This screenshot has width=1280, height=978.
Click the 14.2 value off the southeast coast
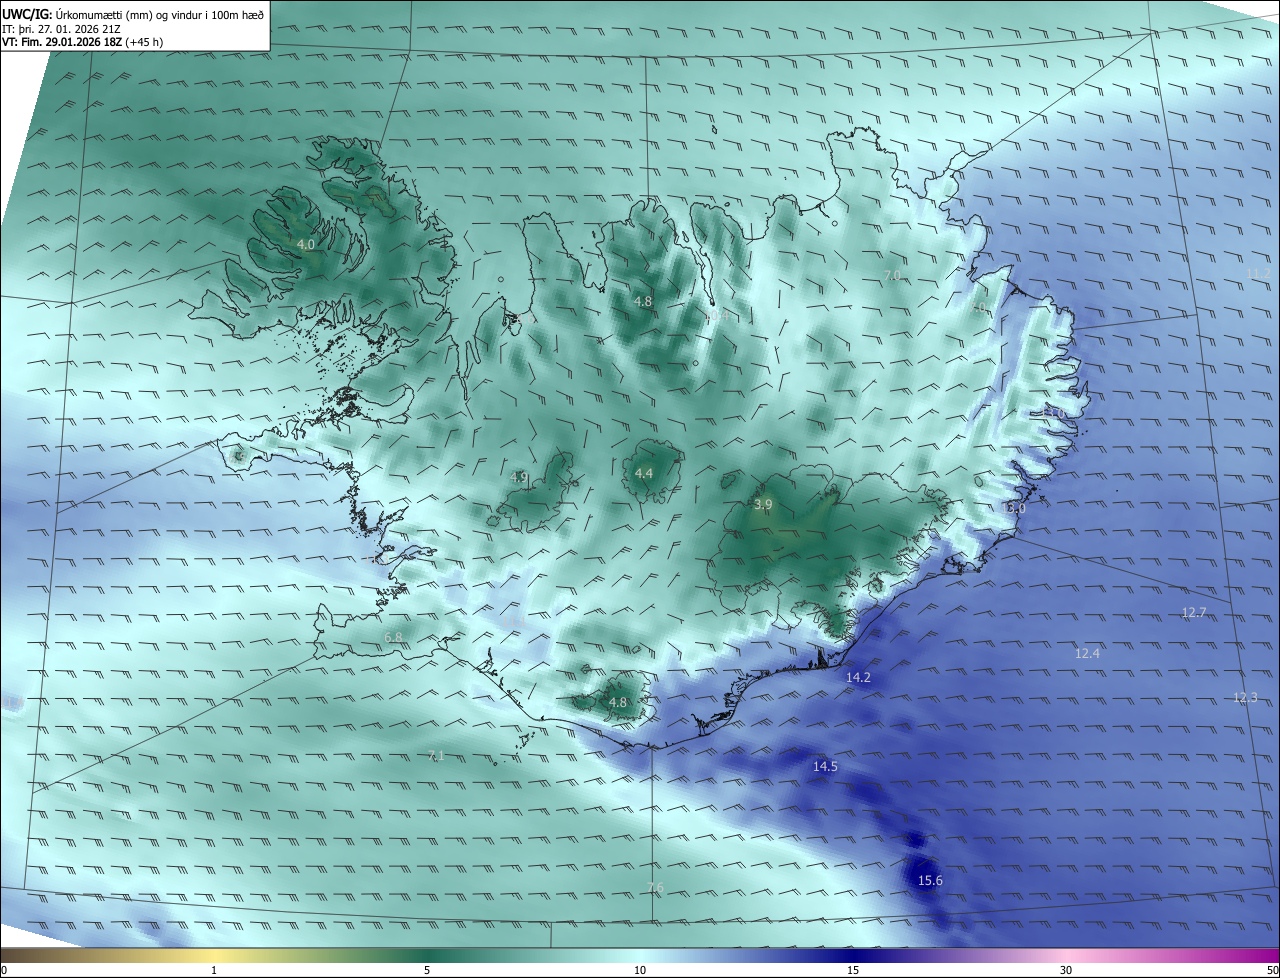(x=858, y=677)
